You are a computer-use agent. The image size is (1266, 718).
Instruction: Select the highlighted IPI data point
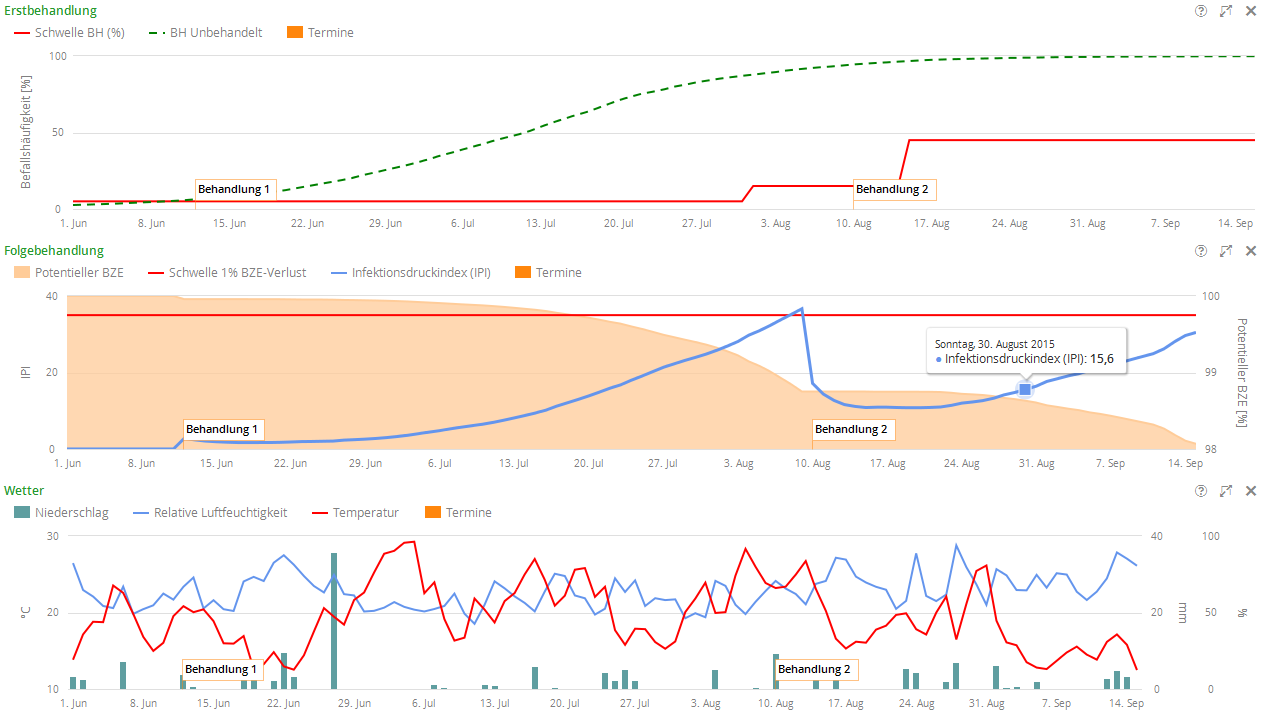[1024, 389]
